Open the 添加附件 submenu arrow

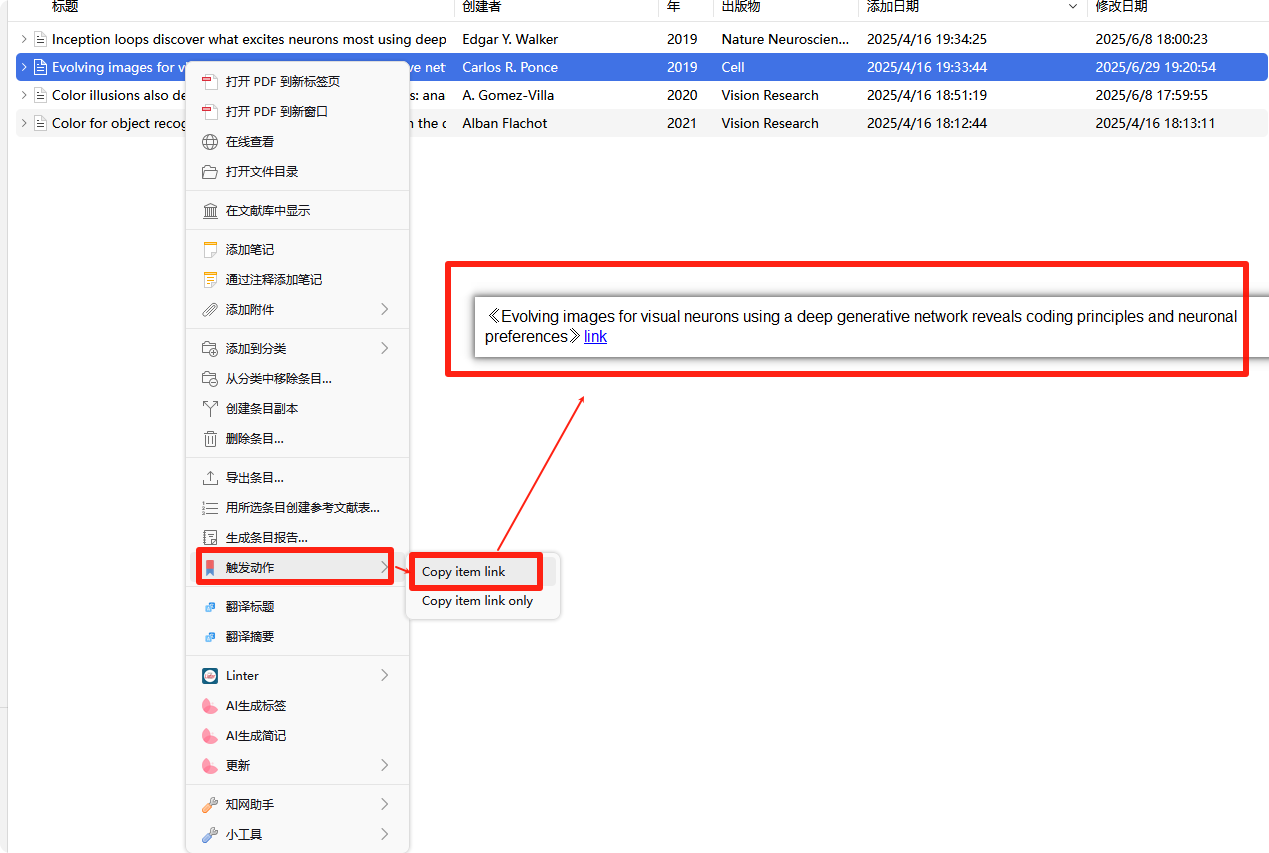[385, 310]
